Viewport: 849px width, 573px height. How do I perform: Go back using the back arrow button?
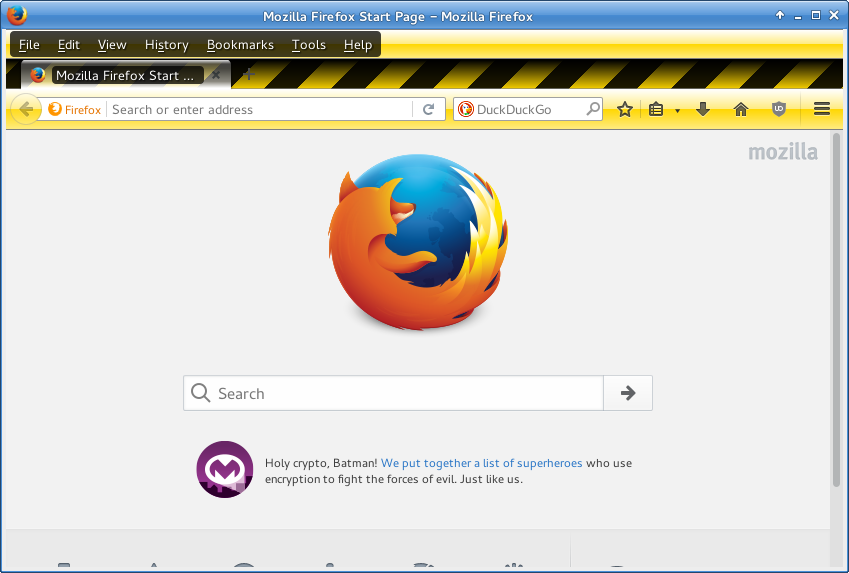tap(25, 109)
